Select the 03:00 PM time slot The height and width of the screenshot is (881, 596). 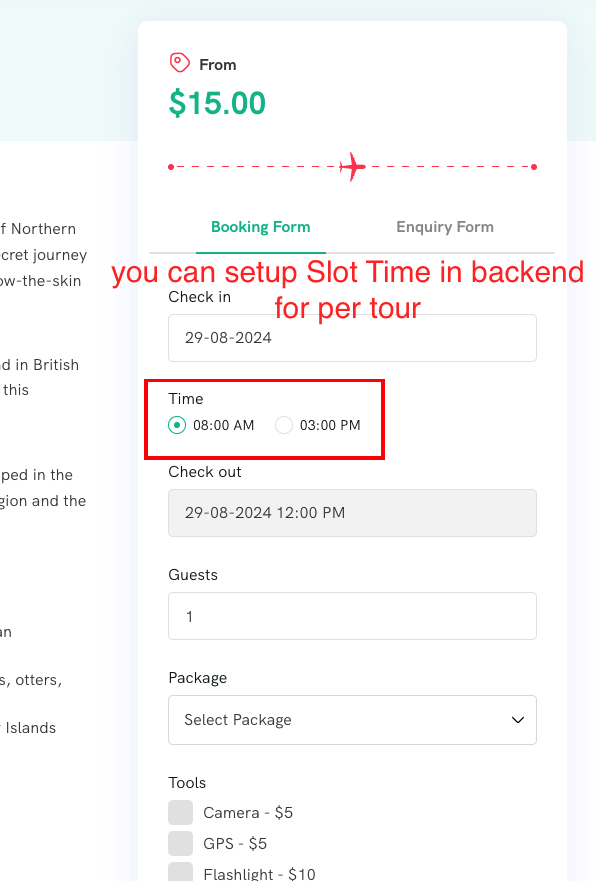pyautogui.click(x=284, y=425)
